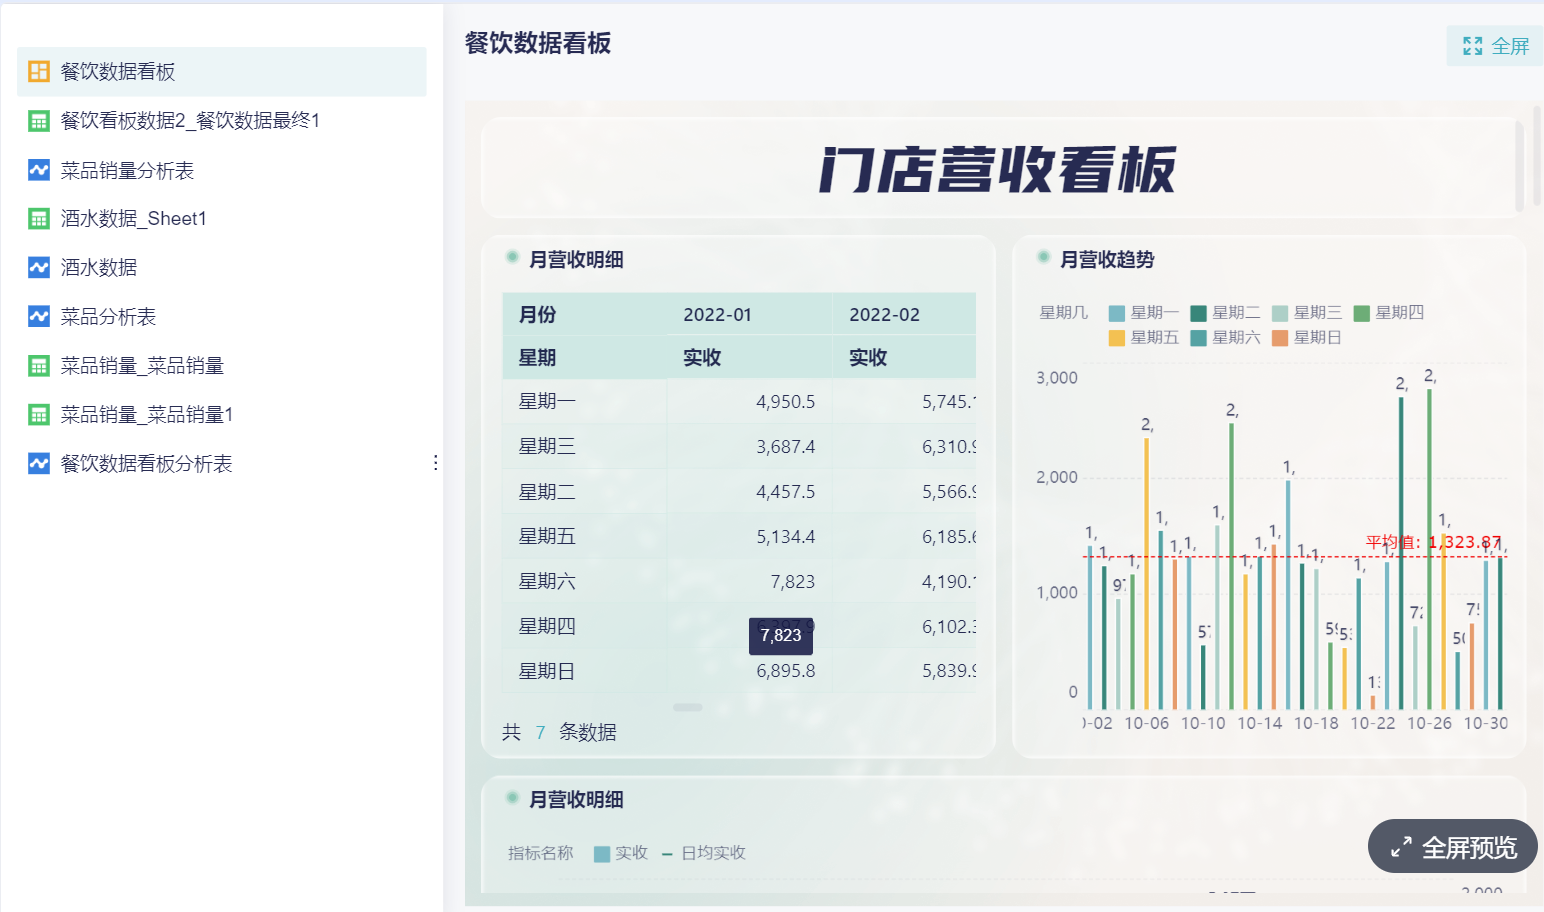Screen dimensions: 1544x912
Task: Click the dashboard icon beside 餐饮数据看板
Action: [x=39, y=71]
